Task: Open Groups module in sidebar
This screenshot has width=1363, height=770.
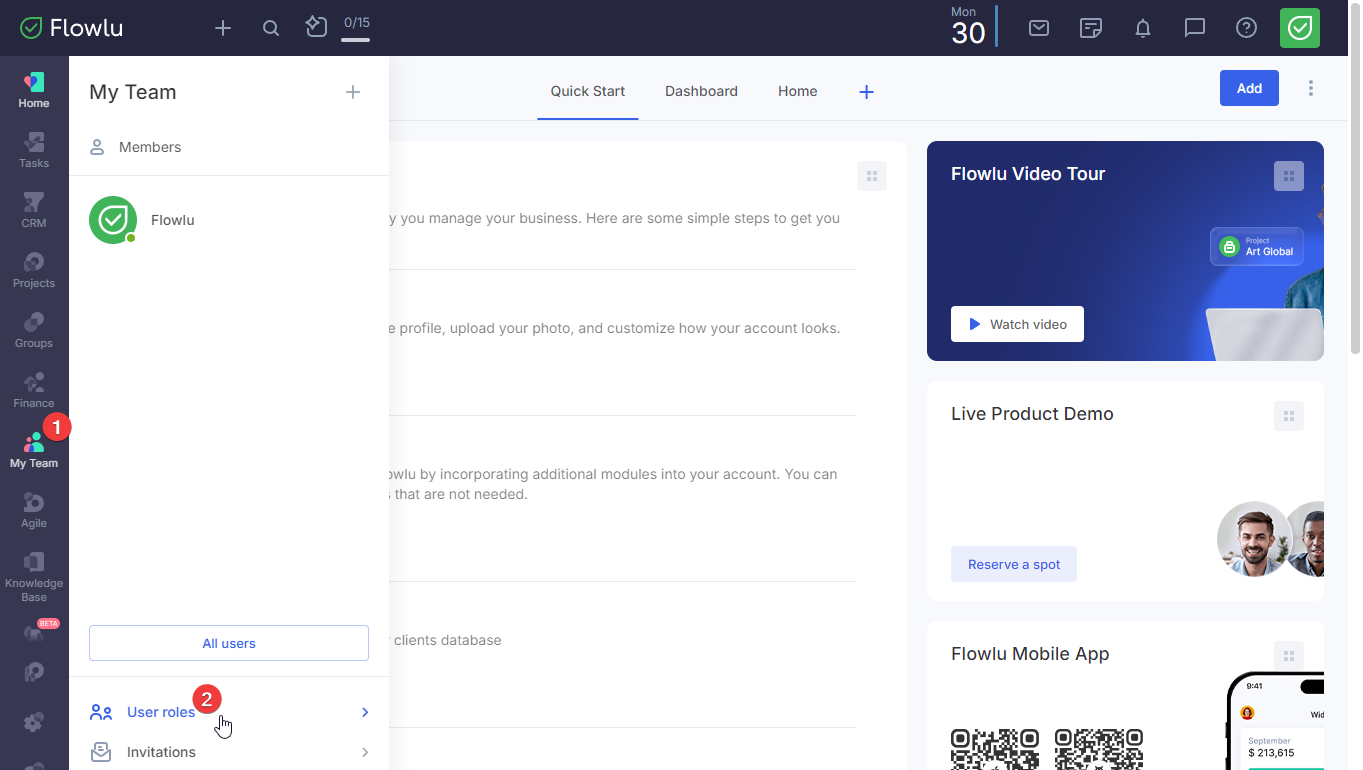Action: pos(34,330)
